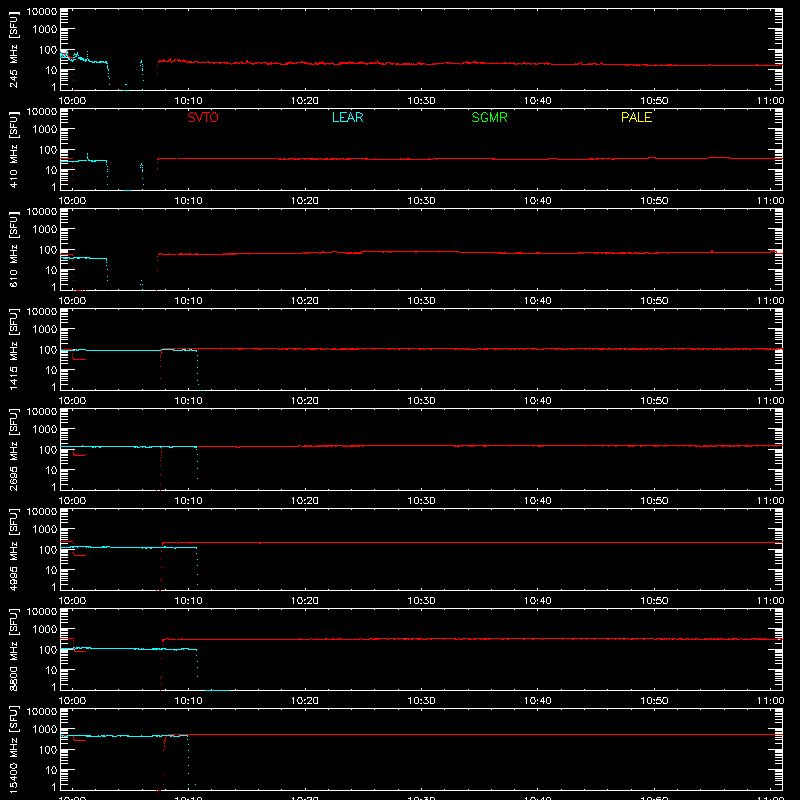Select the 610 MHz [SFU] axis label

tap(13, 250)
